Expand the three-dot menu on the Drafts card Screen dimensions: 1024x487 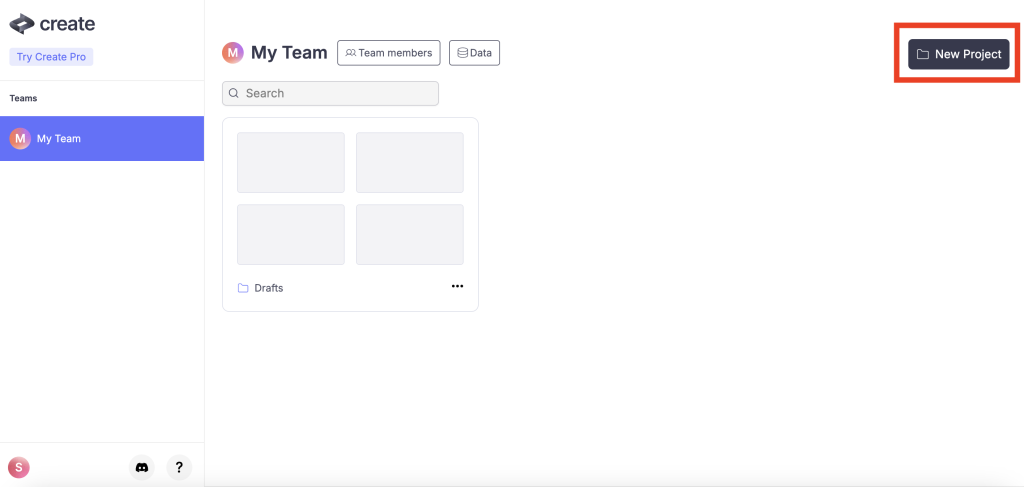pos(457,286)
